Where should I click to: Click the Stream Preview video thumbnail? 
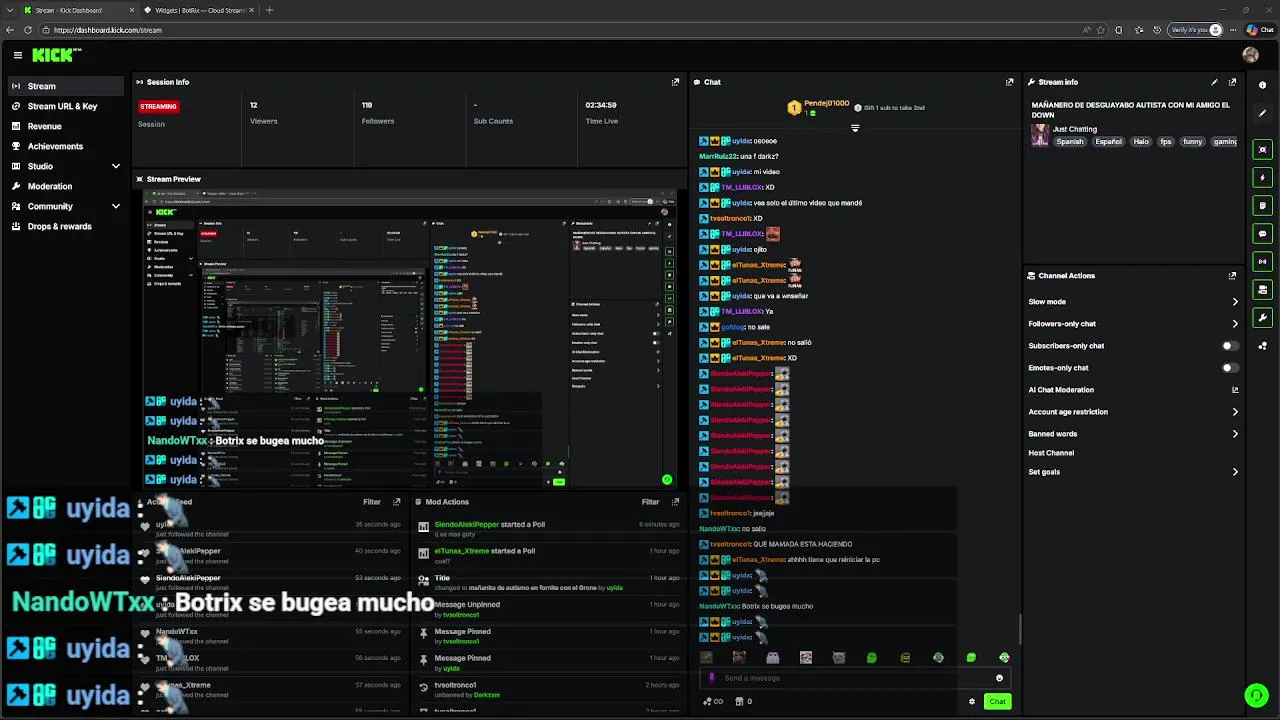coord(408,340)
